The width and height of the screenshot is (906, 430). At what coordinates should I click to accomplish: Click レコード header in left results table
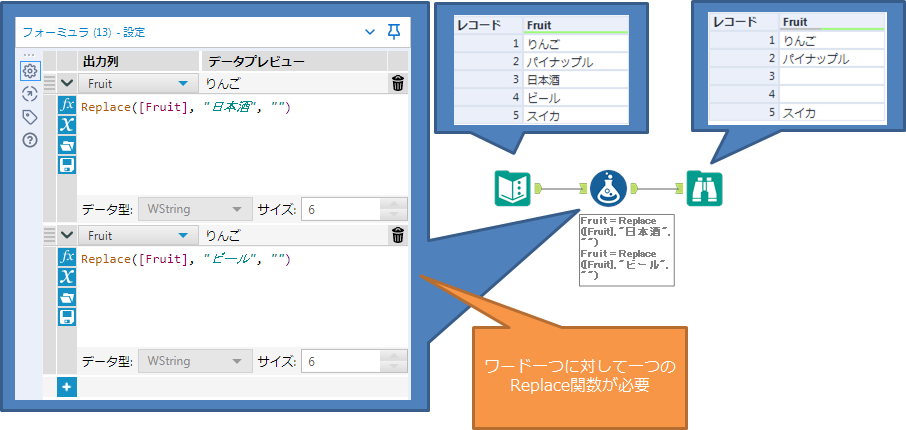488,25
